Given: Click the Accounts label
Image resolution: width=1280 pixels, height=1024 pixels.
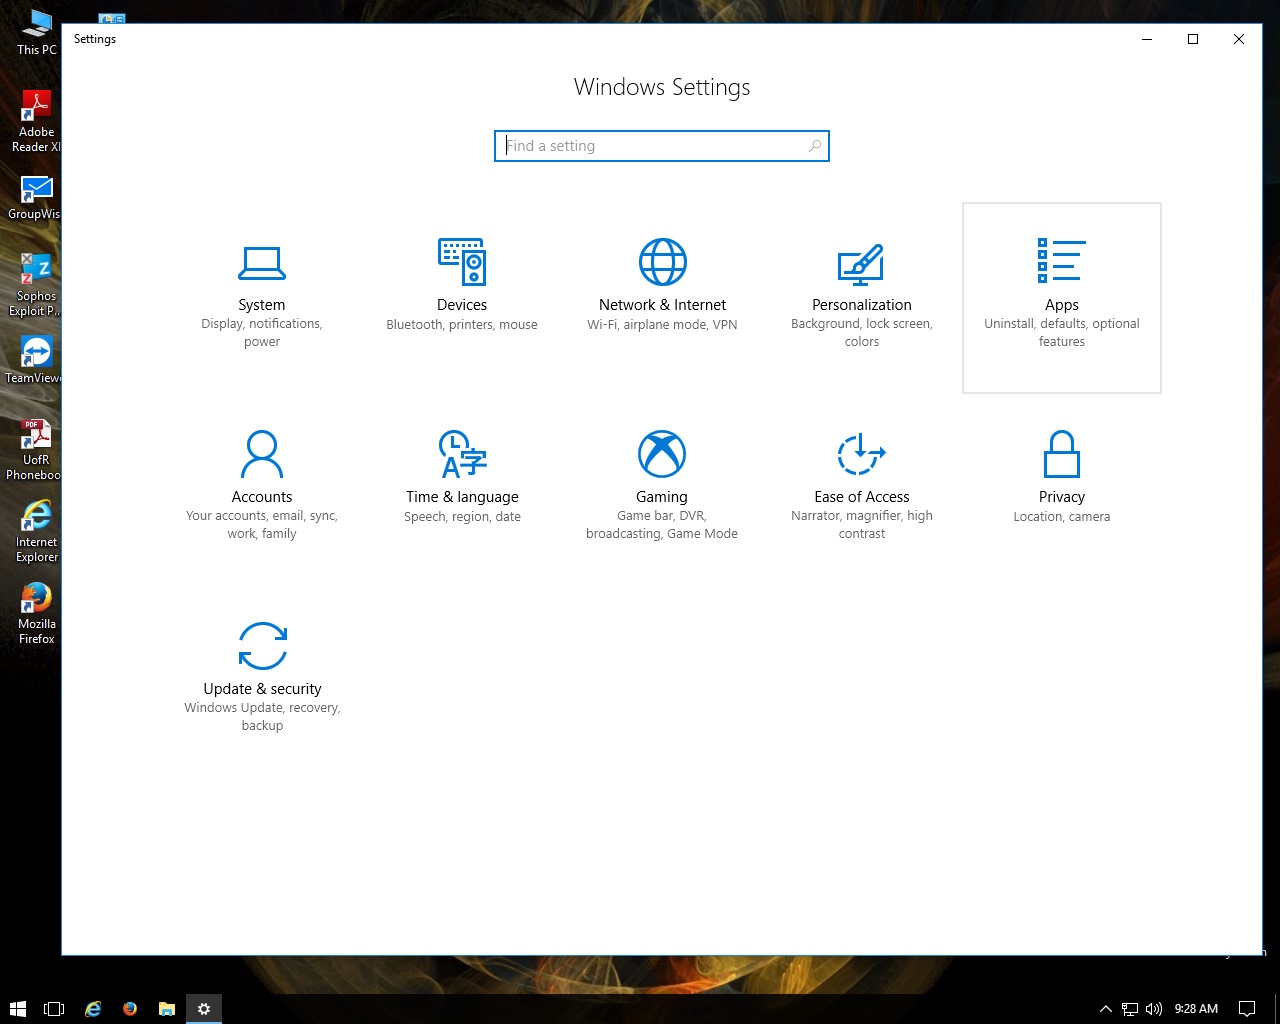Looking at the screenshot, I should 262,497.
